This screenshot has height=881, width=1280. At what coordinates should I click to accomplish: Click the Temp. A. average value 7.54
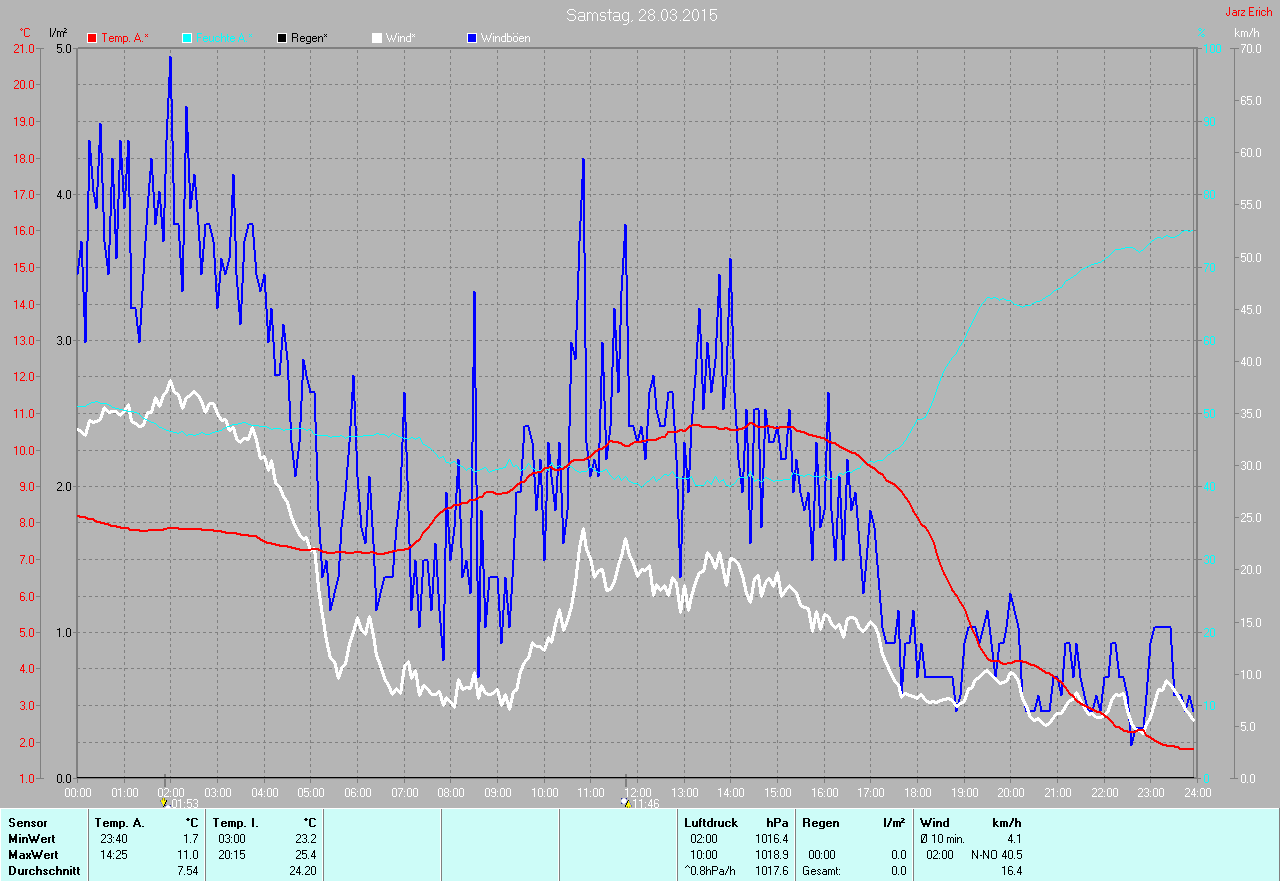point(187,870)
